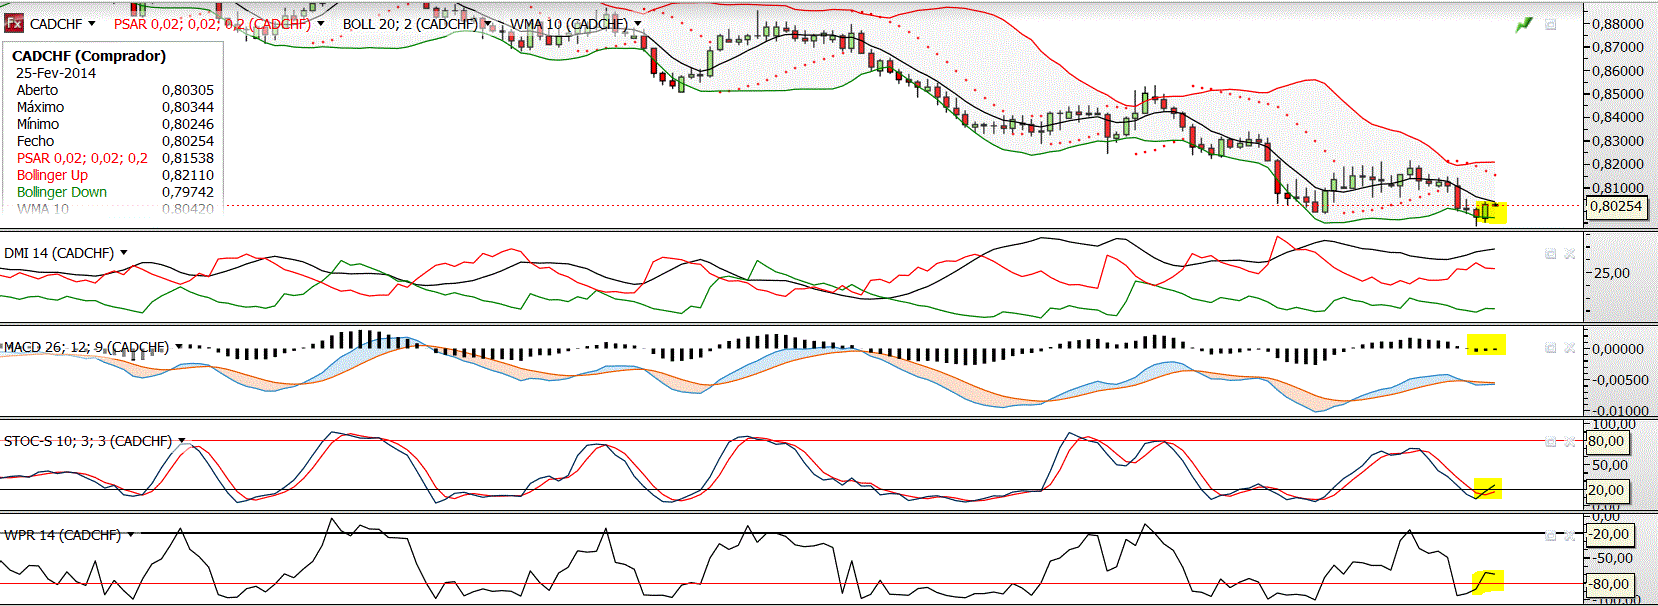The image size is (1658, 606).
Task: Click the Fx instrument icon beside CADCHF
Action: (x=14, y=23)
